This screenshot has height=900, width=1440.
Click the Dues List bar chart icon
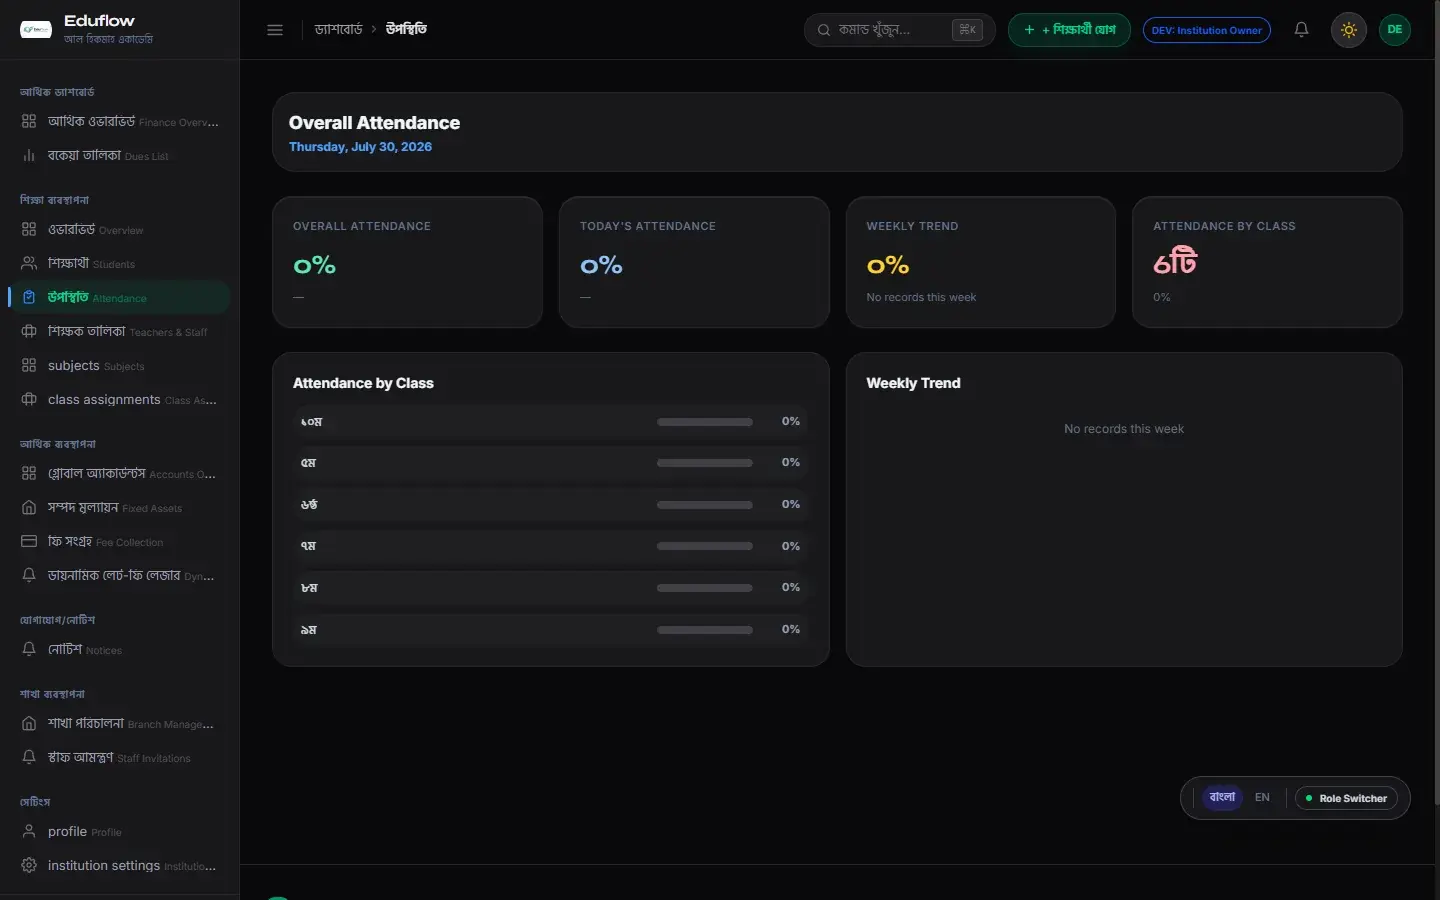point(29,155)
